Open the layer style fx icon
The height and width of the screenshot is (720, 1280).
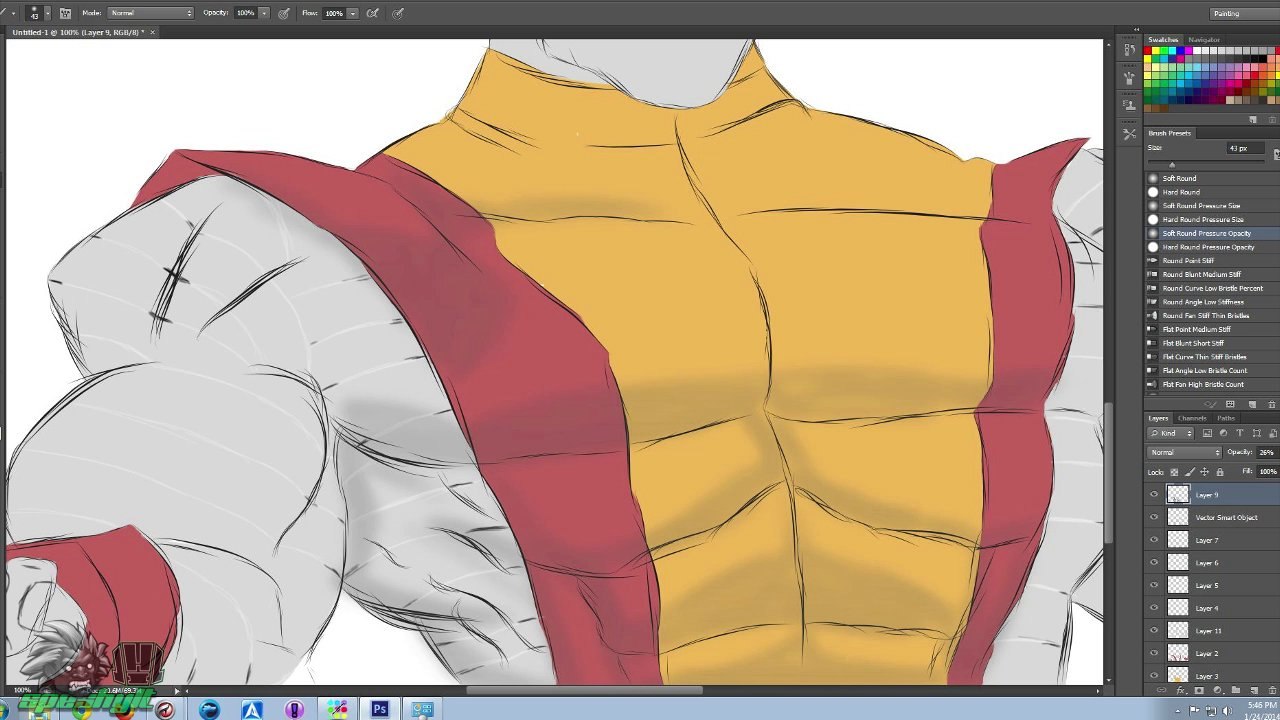pos(1180,690)
